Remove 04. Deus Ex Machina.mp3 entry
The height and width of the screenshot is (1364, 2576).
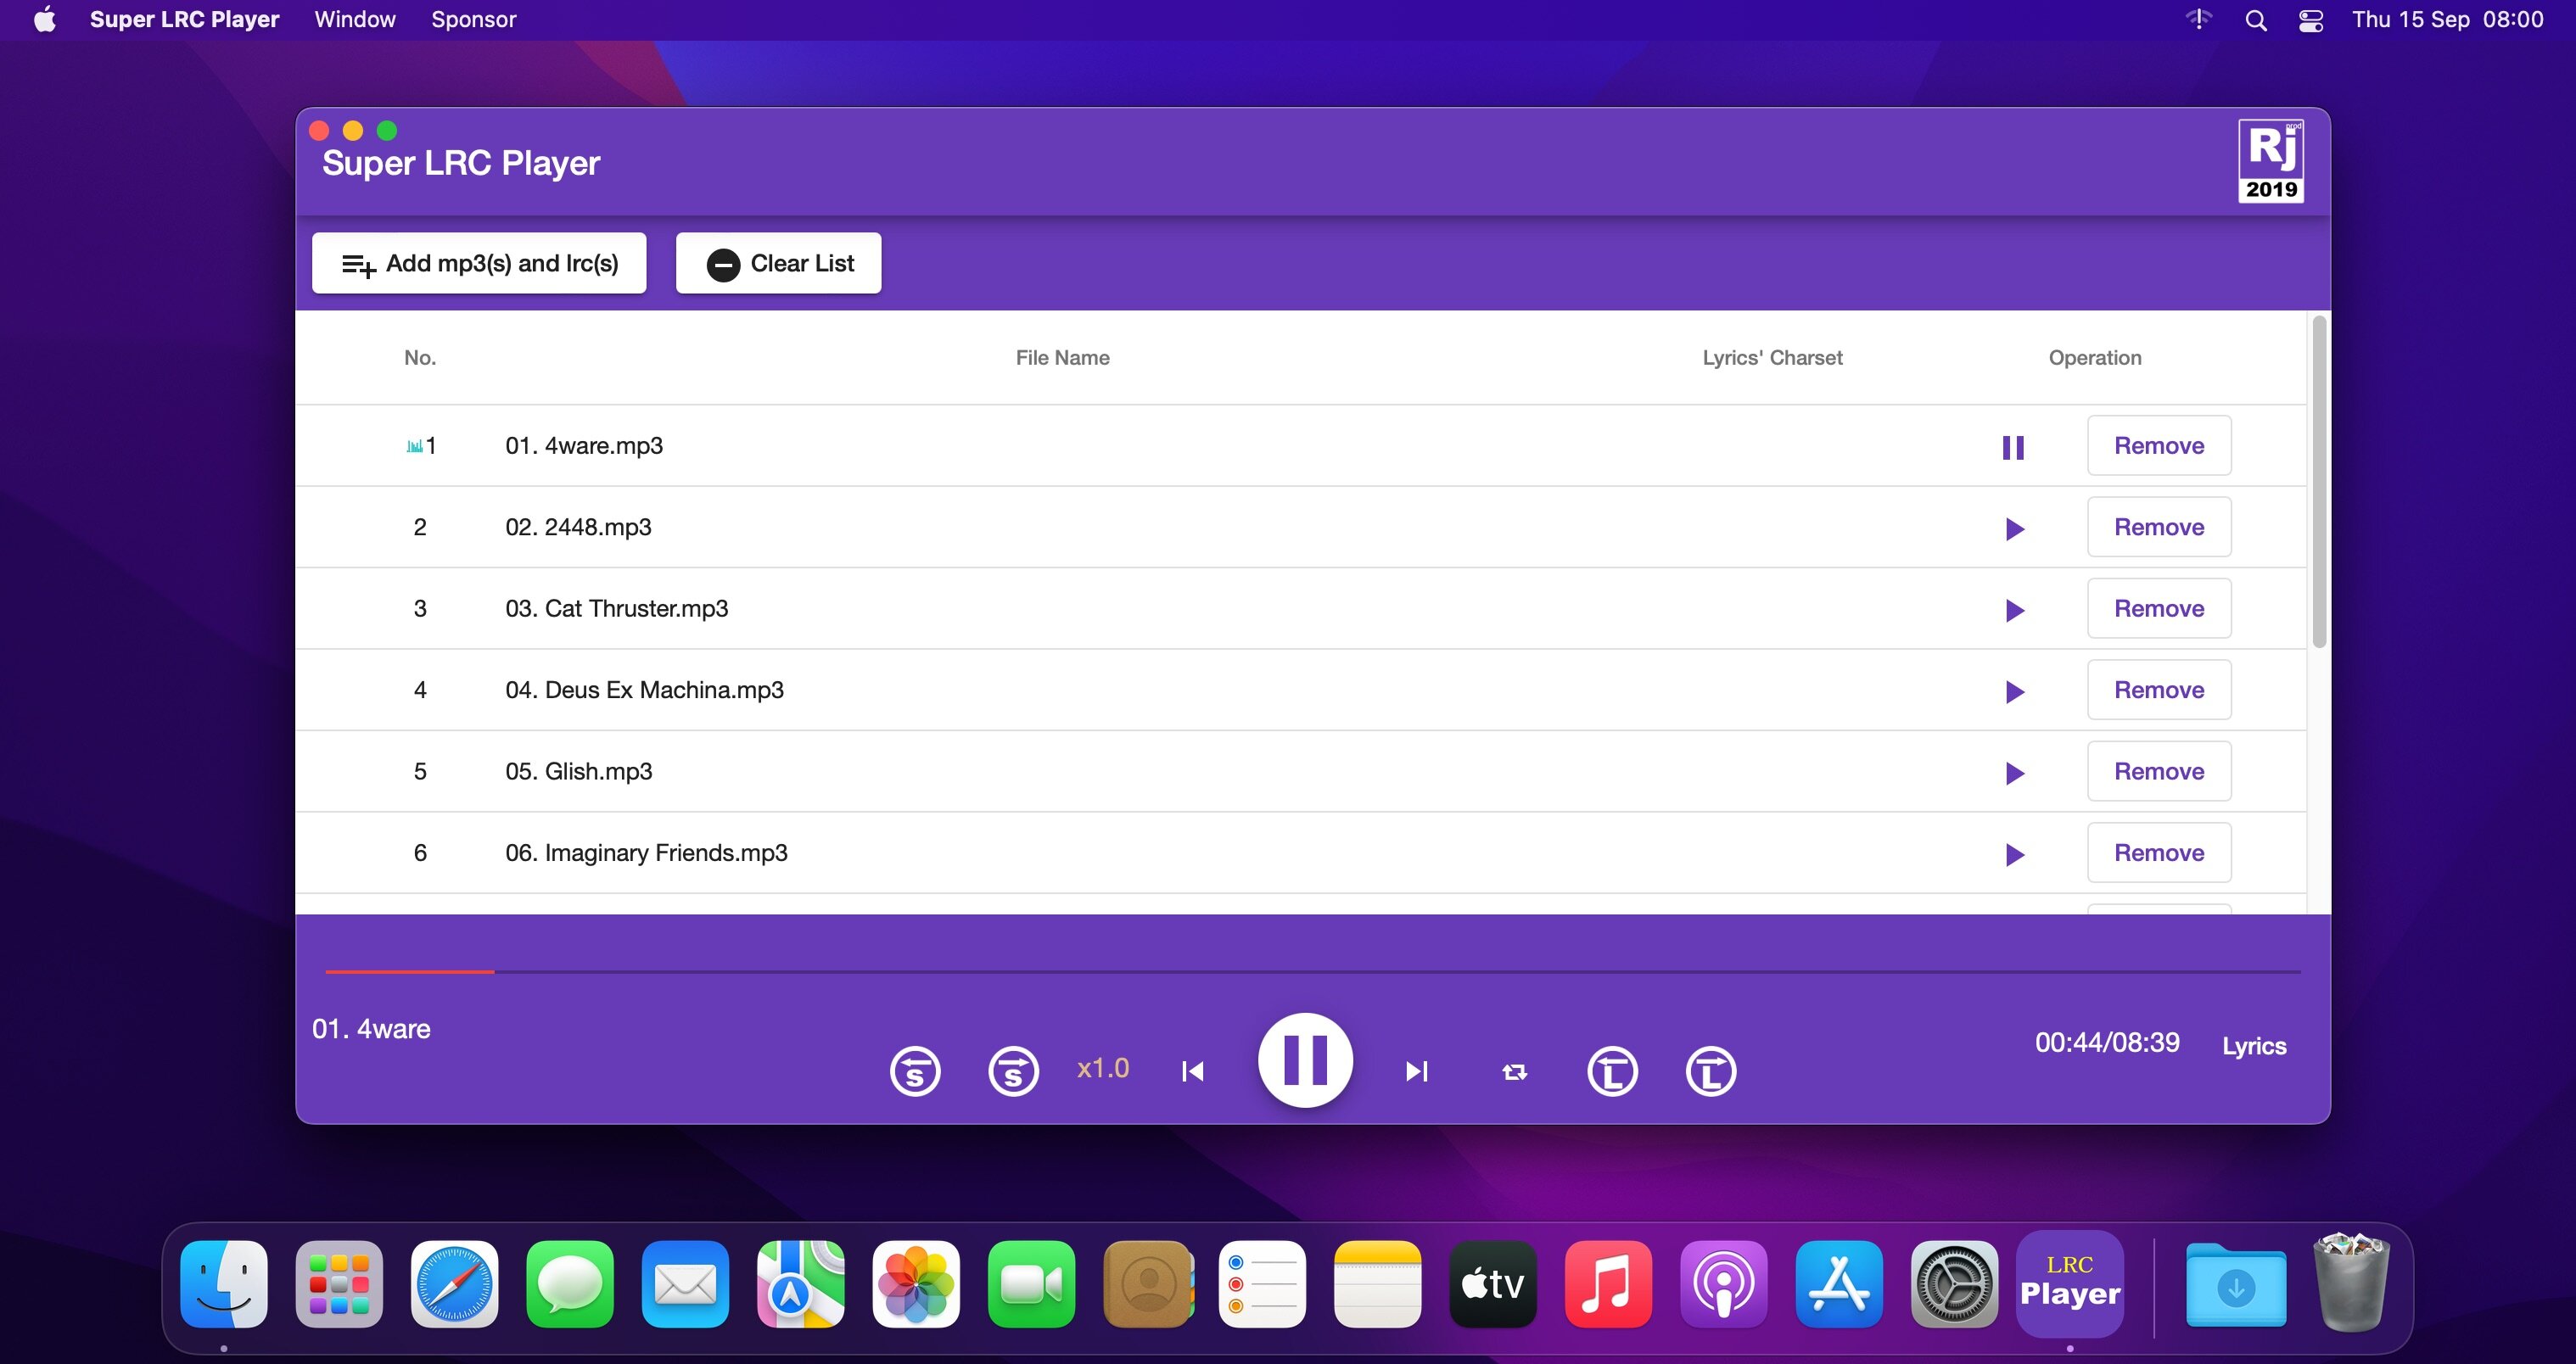(2159, 690)
